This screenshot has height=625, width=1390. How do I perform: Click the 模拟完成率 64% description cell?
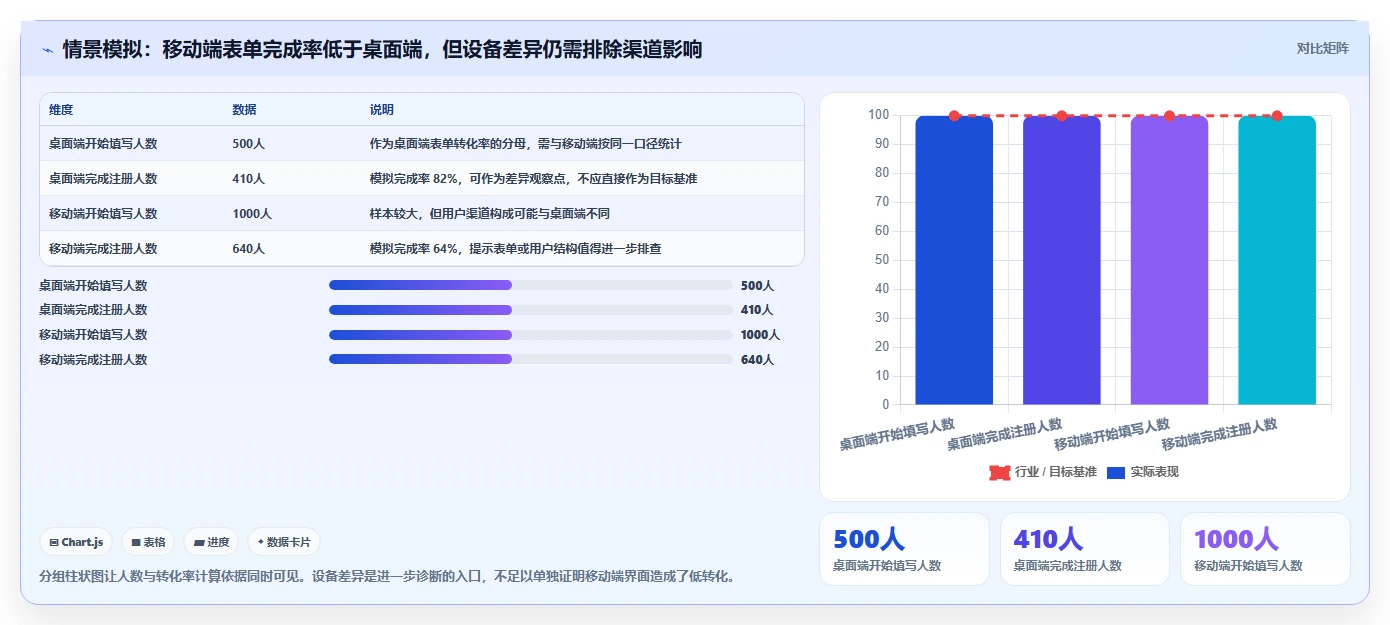(x=515, y=249)
